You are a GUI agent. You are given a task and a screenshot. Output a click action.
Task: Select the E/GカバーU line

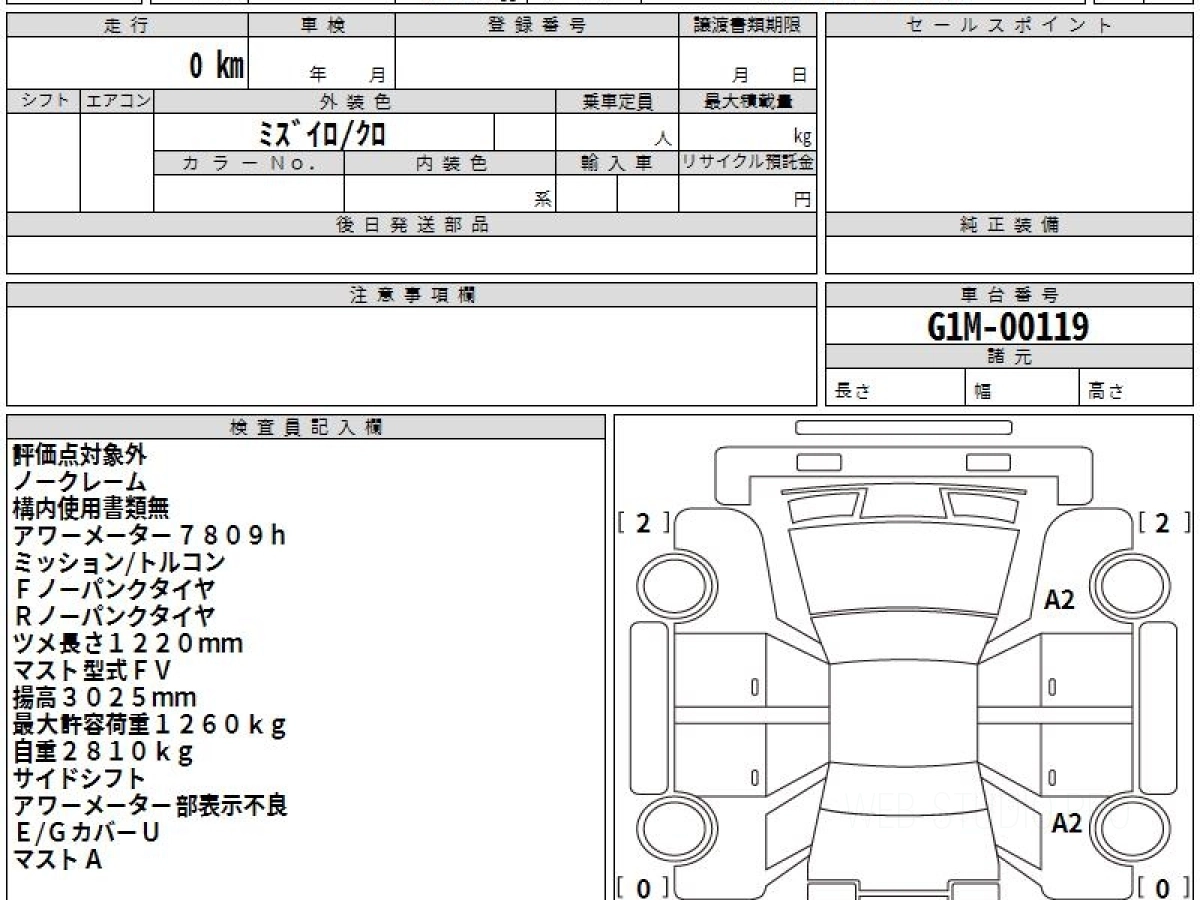(86, 832)
